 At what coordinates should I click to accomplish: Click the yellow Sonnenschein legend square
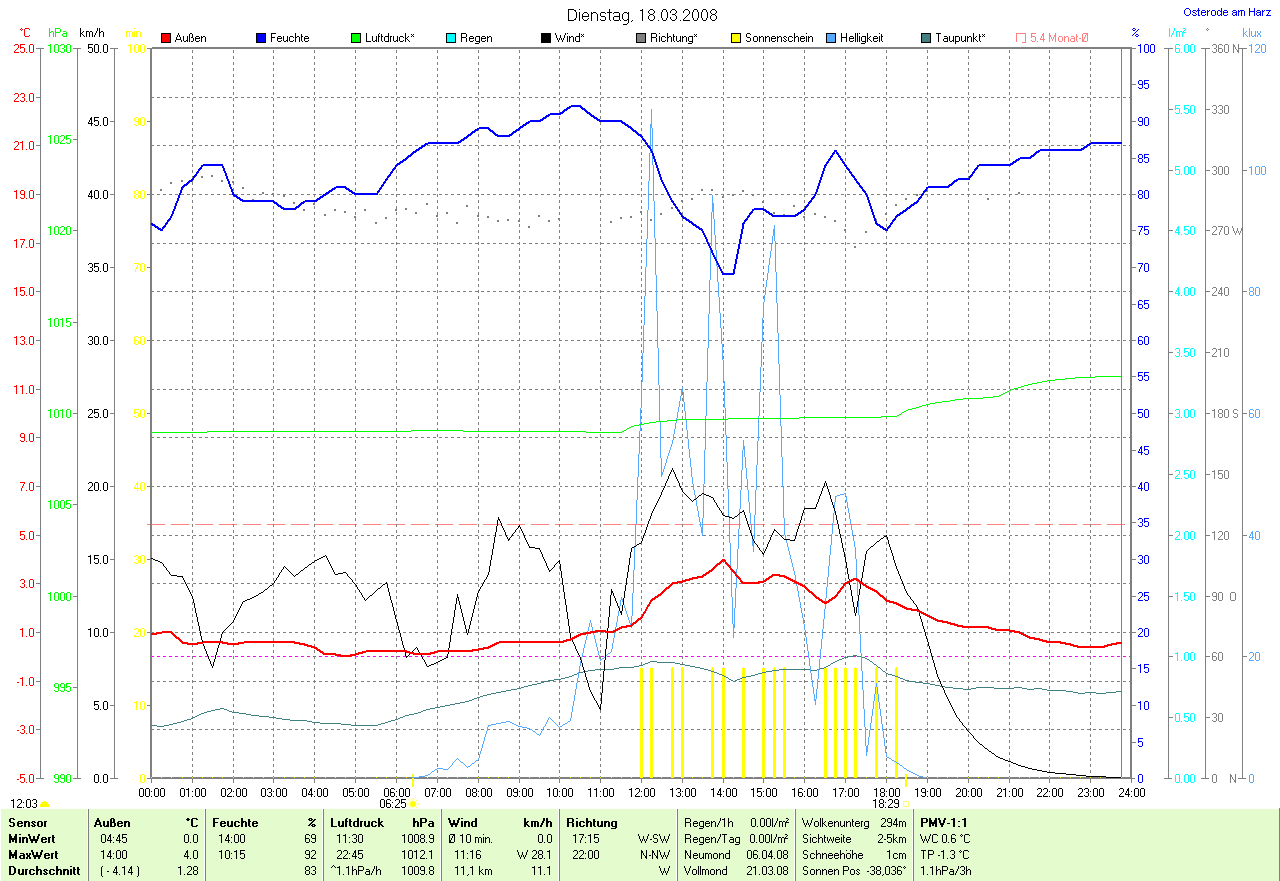tap(737, 38)
